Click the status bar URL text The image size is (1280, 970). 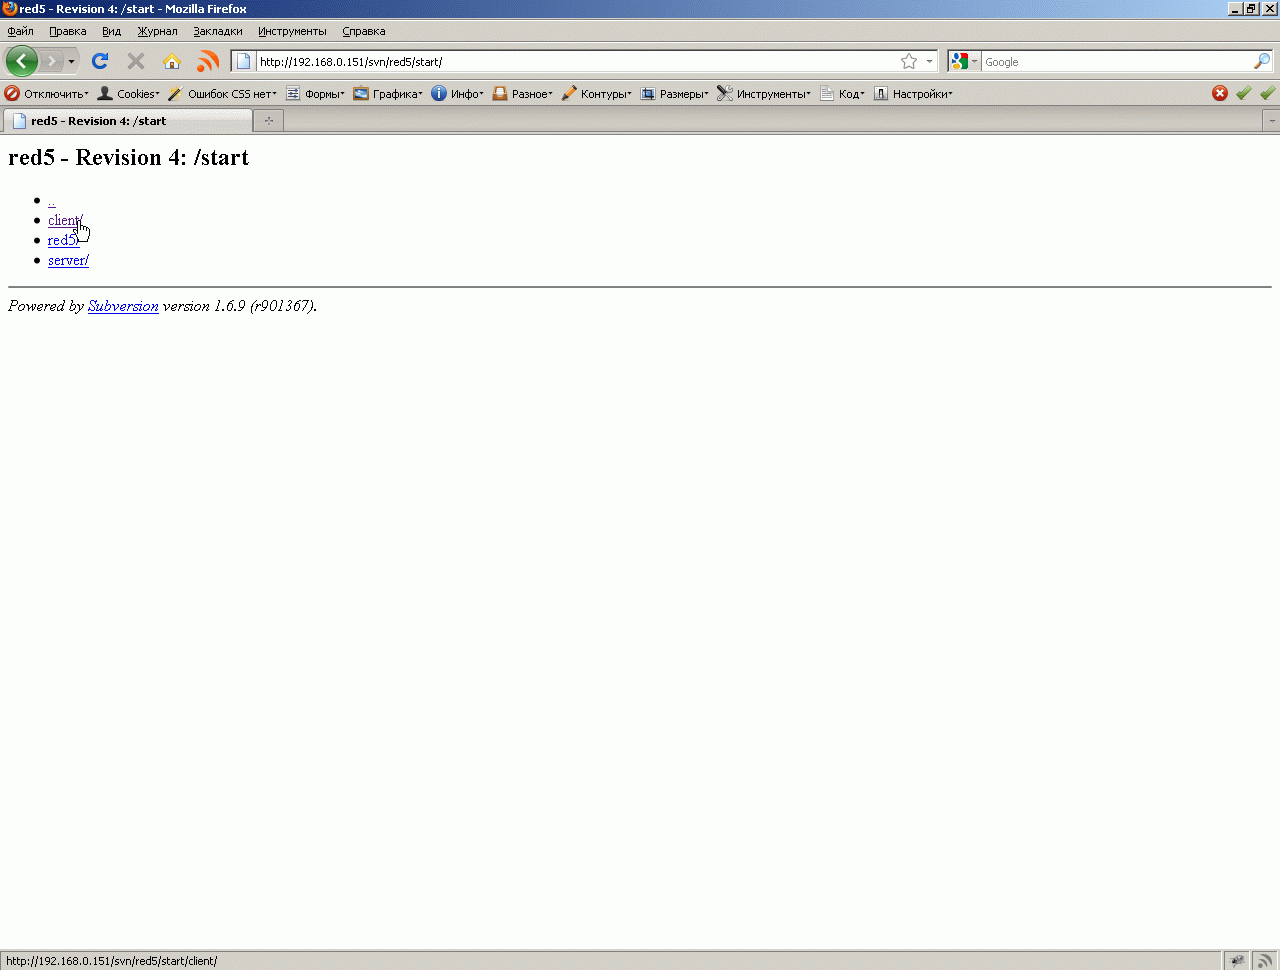coord(112,961)
